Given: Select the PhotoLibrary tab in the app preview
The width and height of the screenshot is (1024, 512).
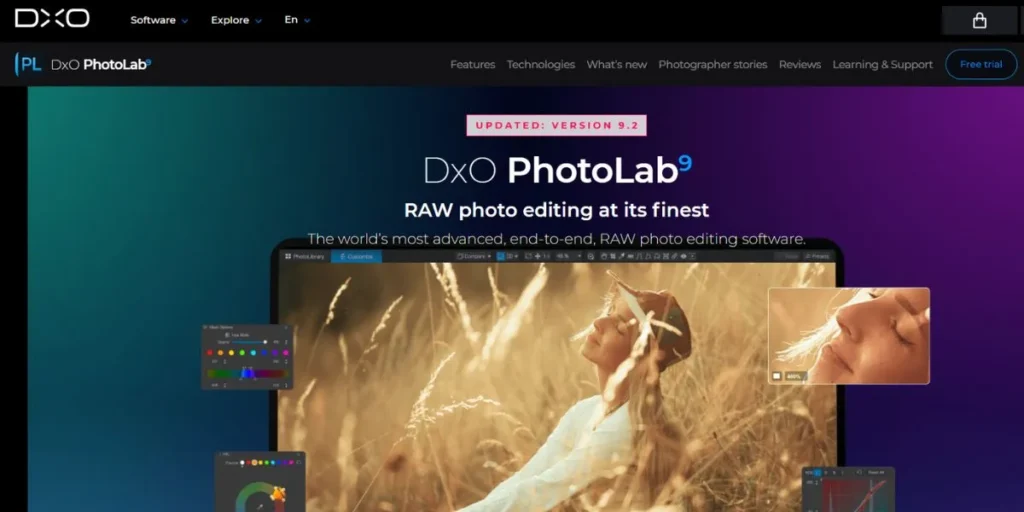Looking at the screenshot, I should (x=305, y=257).
